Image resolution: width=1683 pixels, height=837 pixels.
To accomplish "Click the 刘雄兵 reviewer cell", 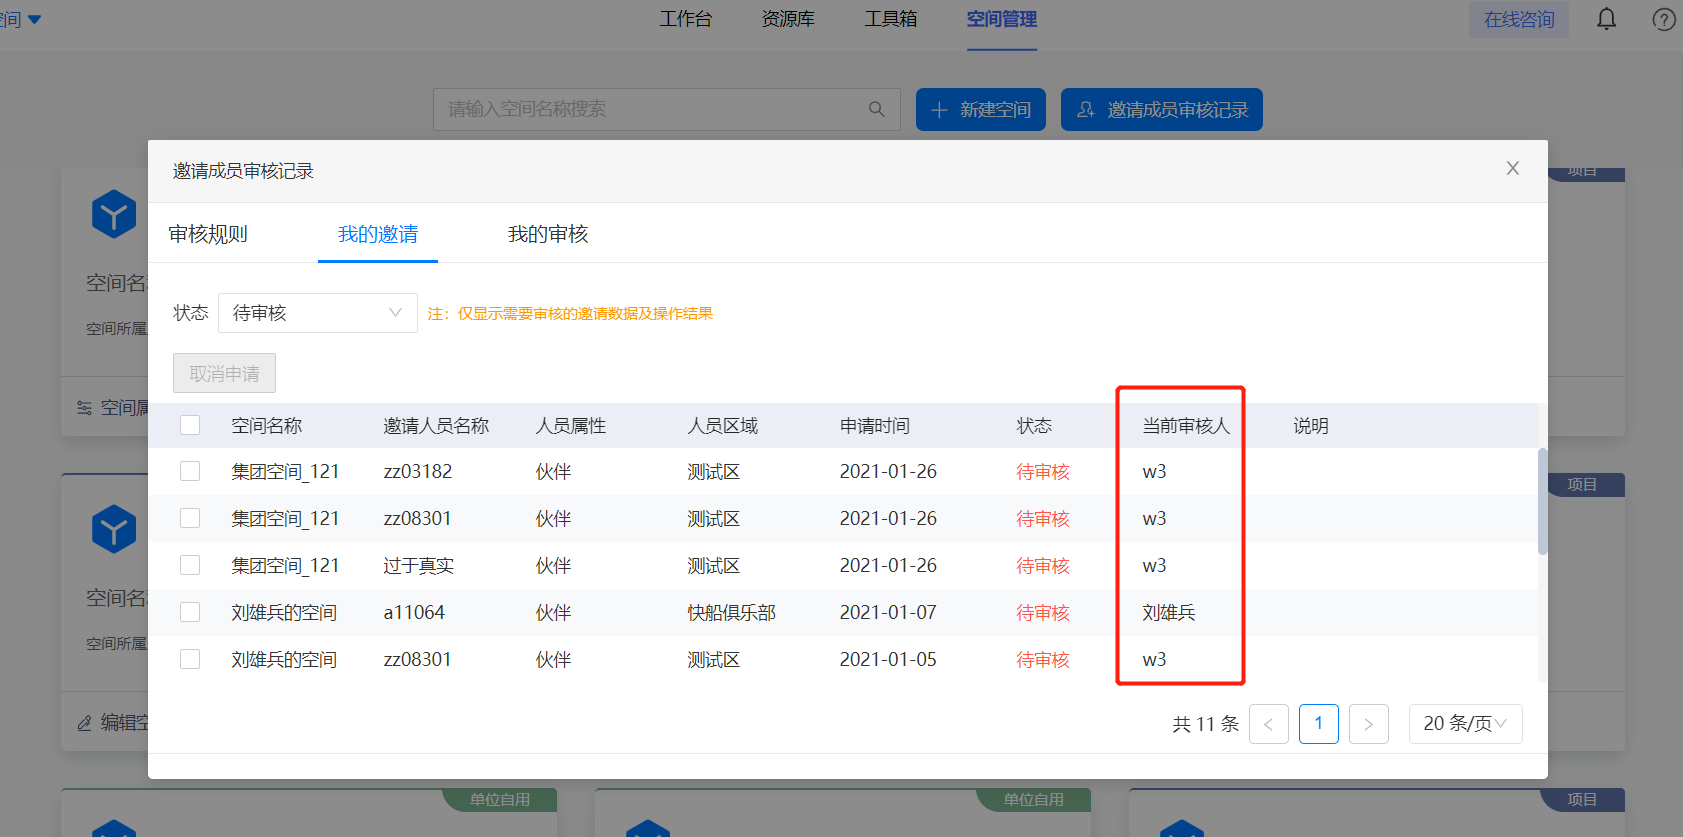I will tap(1169, 613).
